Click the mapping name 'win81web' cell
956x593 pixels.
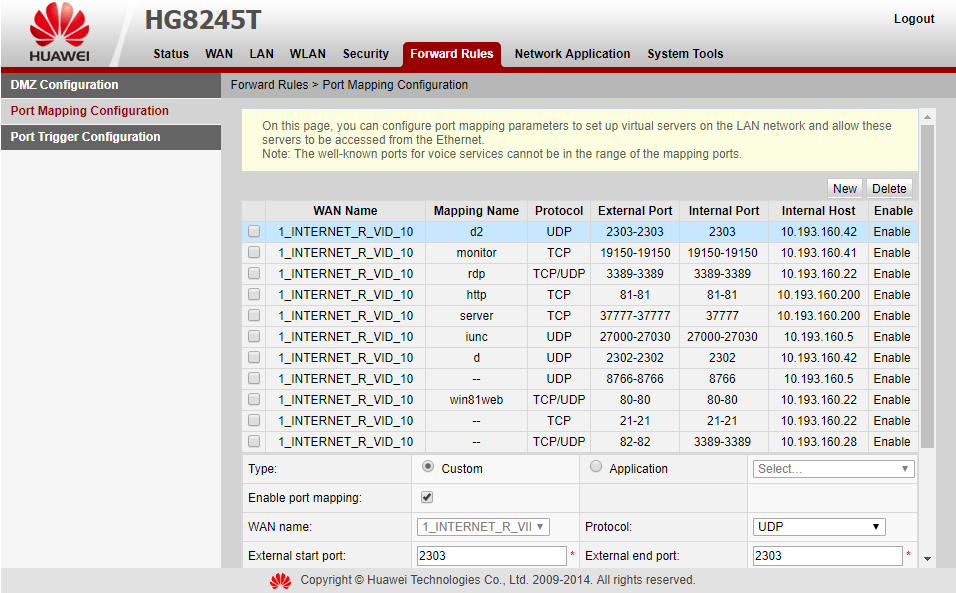(476, 400)
